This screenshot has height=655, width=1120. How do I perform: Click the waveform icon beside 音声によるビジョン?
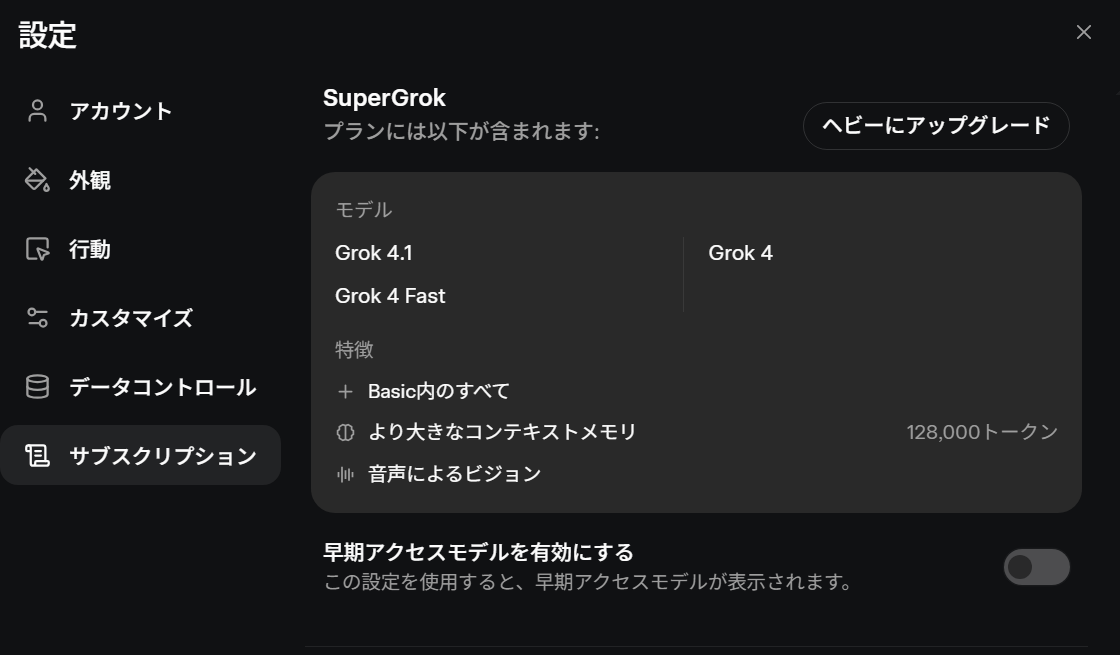346,474
